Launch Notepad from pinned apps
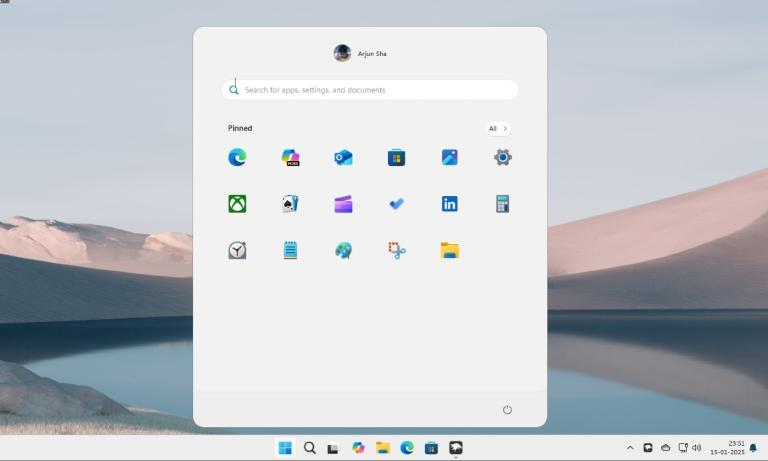The width and height of the screenshot is (768, 461). tap(290, 250)
